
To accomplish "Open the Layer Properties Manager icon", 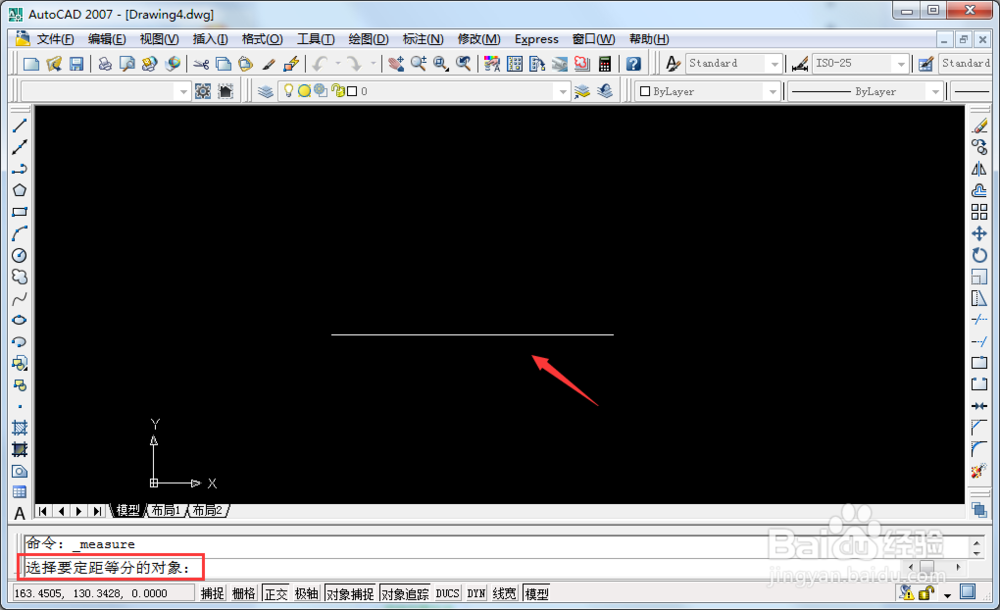I will (265, 91).
